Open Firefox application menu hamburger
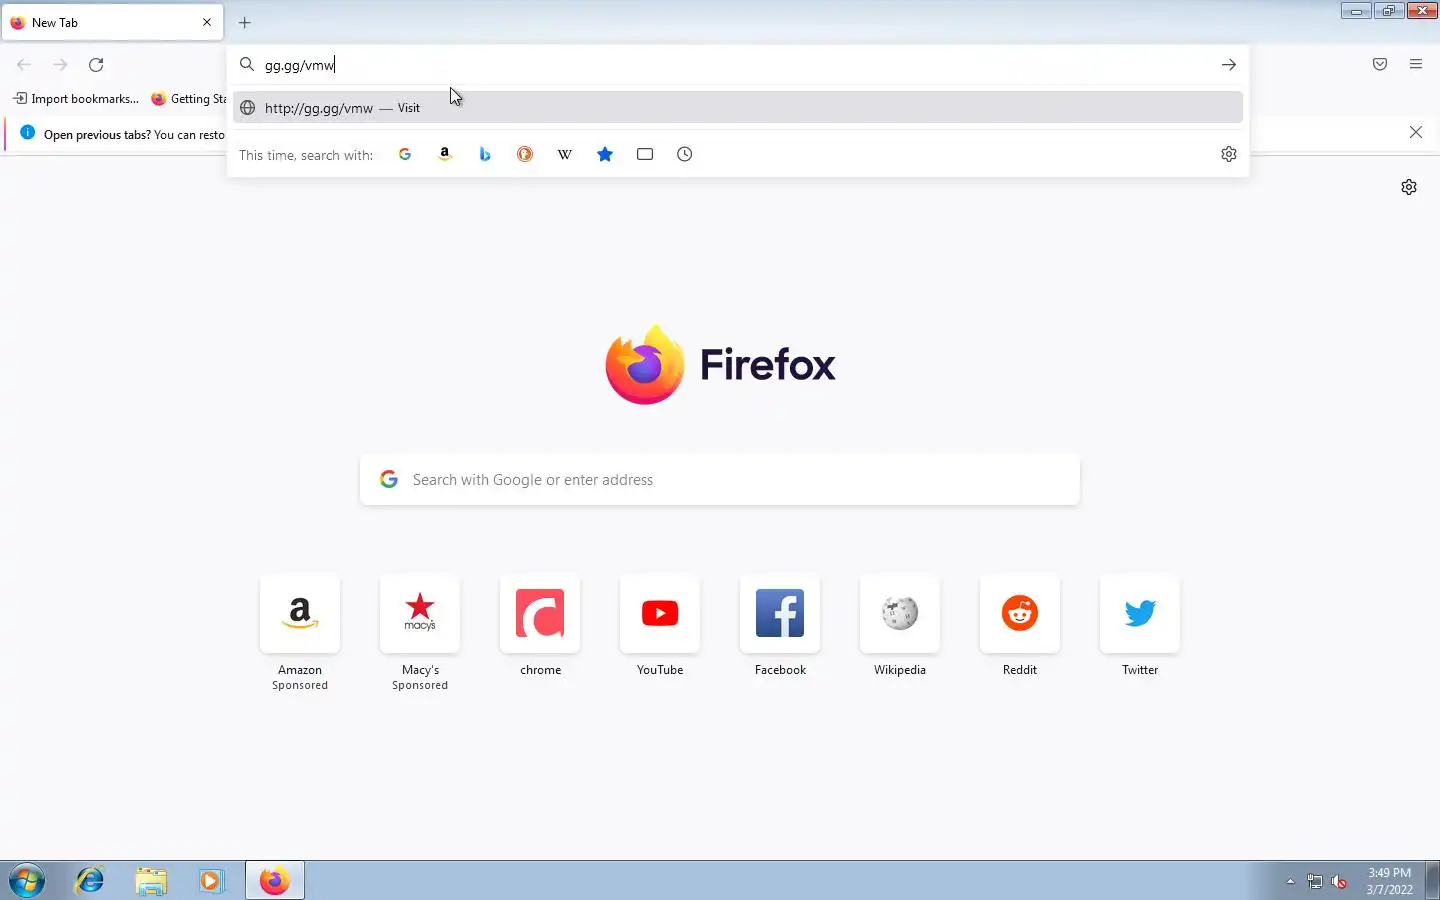The width and height of the screenshot is (1440, 900). 1416,65
